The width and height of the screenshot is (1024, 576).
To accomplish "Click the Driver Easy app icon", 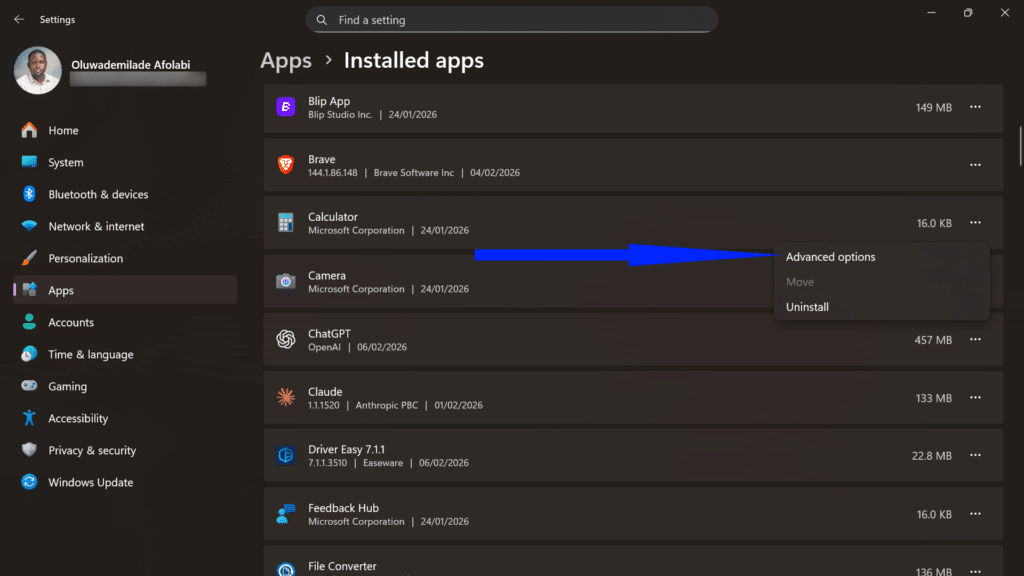I will (285, 455).
